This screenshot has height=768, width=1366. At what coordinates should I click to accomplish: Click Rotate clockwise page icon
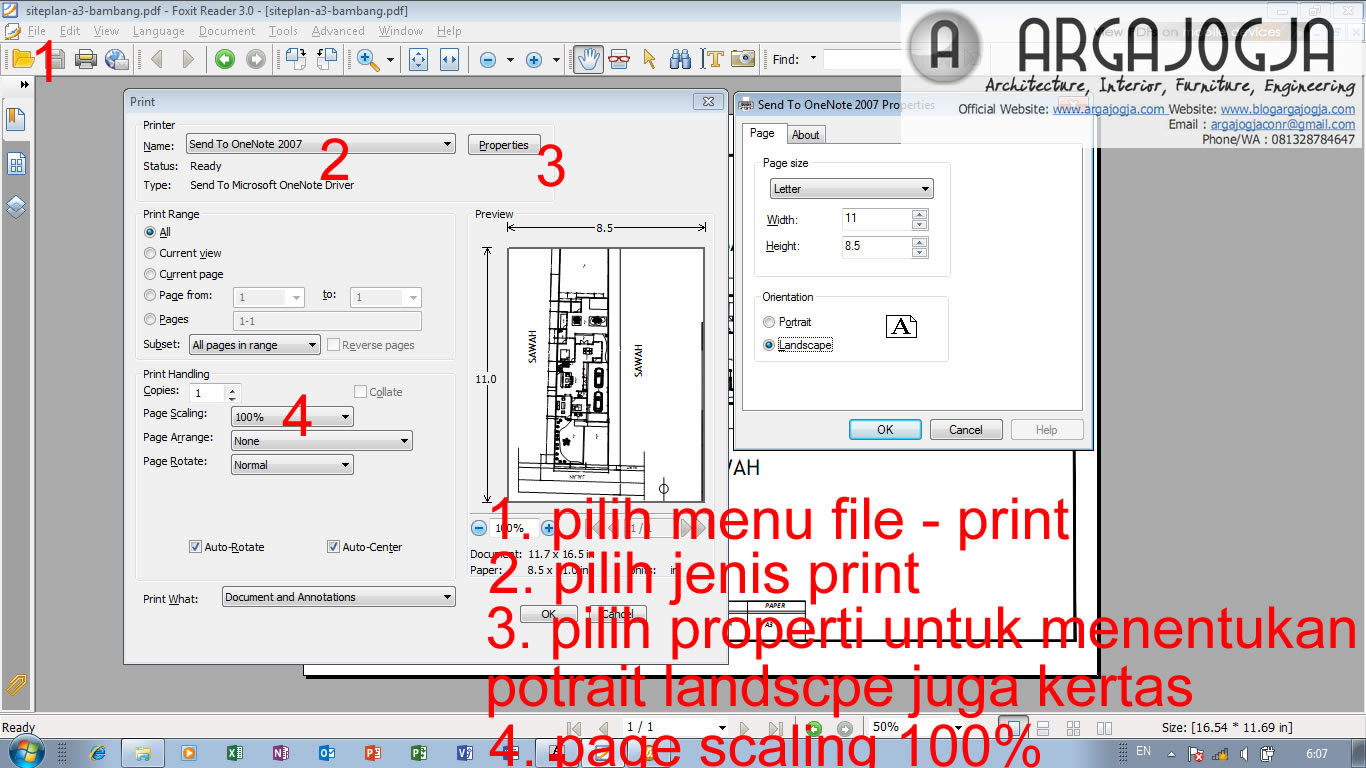tap(296, 59)
